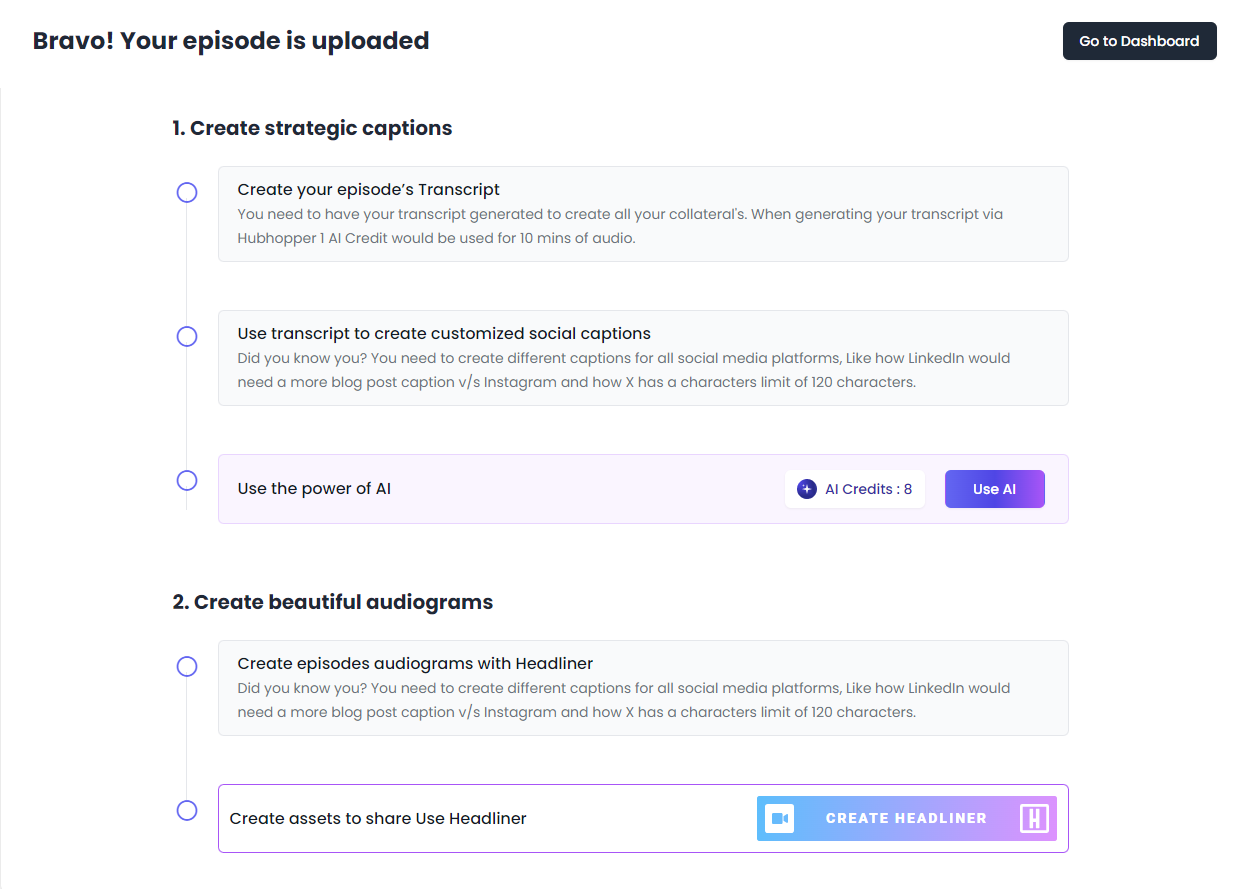Click the heading Create strategic captions
This screenshot has height=889, width=1238.
click(311, 128)
